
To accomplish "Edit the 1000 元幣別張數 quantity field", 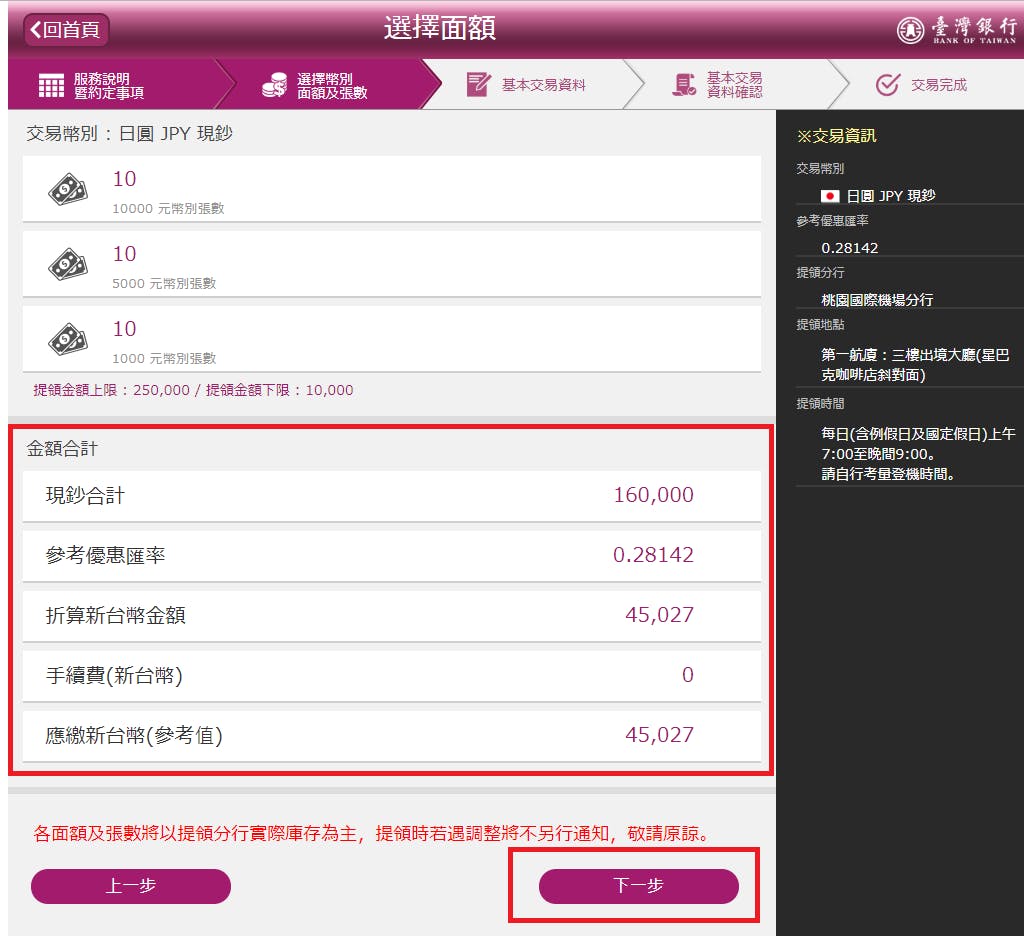I will (392, 338).
